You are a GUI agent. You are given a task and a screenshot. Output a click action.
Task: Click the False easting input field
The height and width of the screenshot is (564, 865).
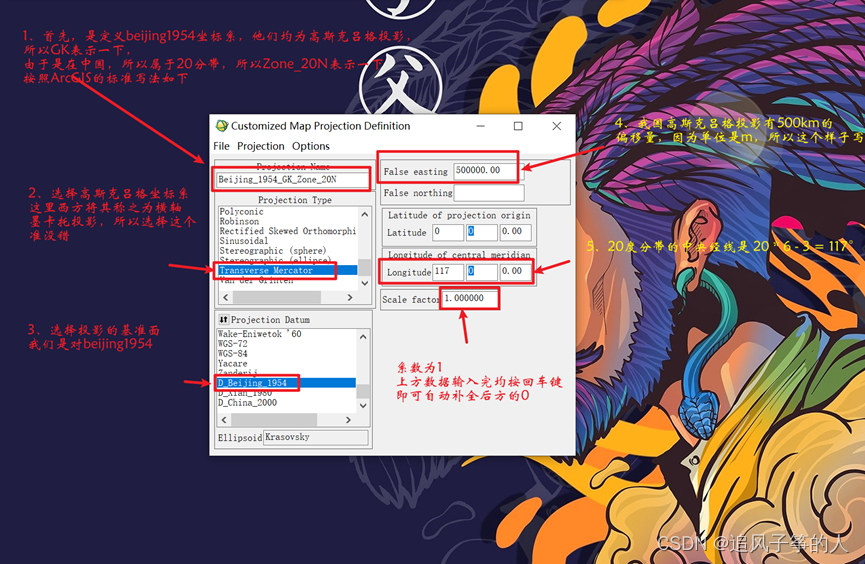click(x=486, y=171)
